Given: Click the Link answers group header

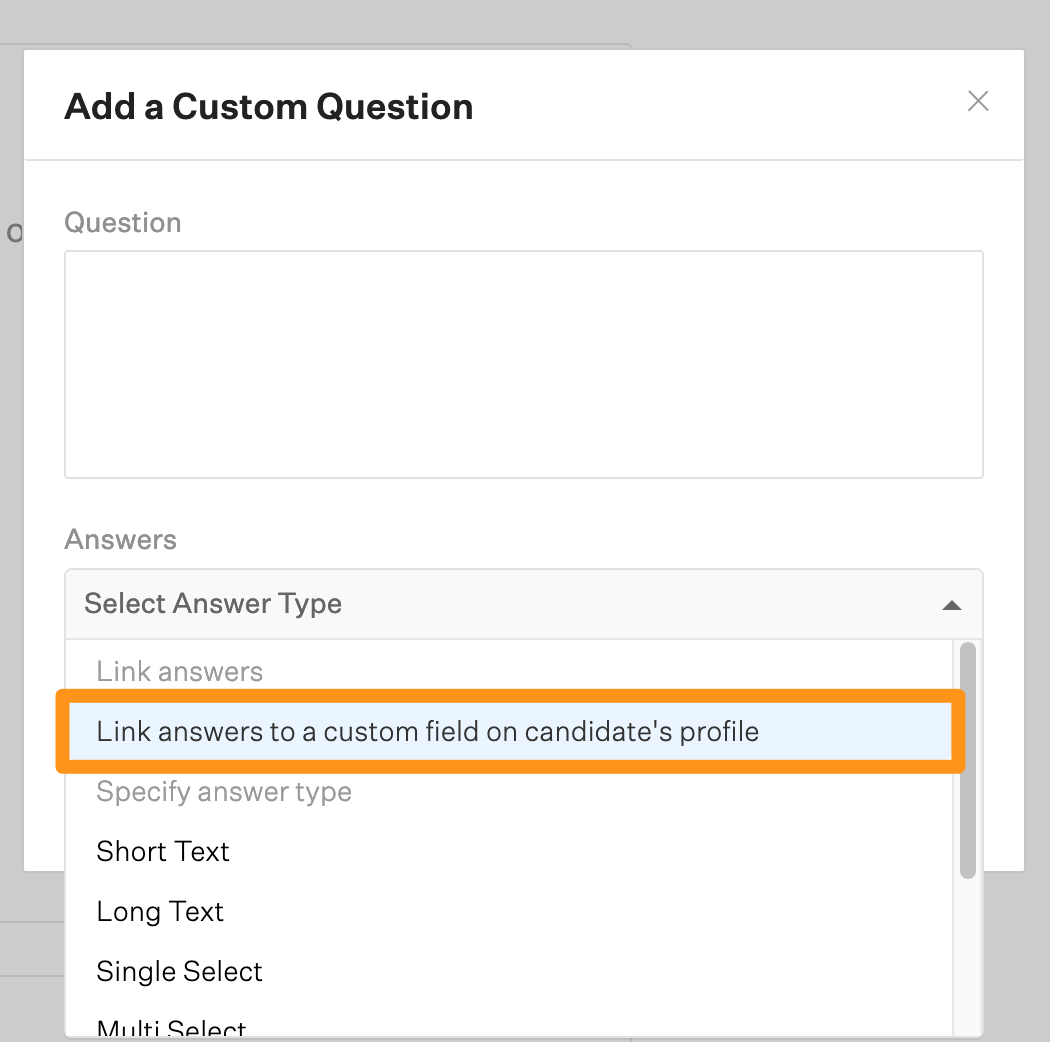Looking at the screenshot, I should (179, 672).
